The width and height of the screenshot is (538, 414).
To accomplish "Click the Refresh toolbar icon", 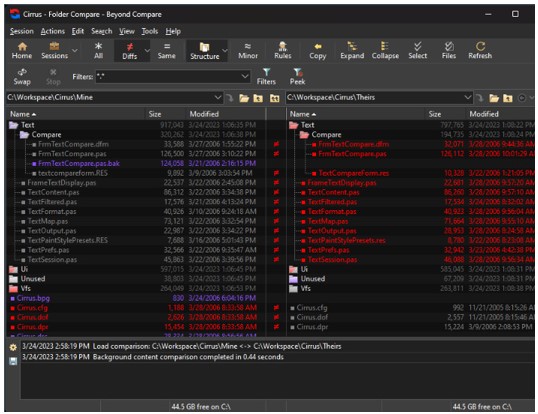I will (x=480, y=51).
